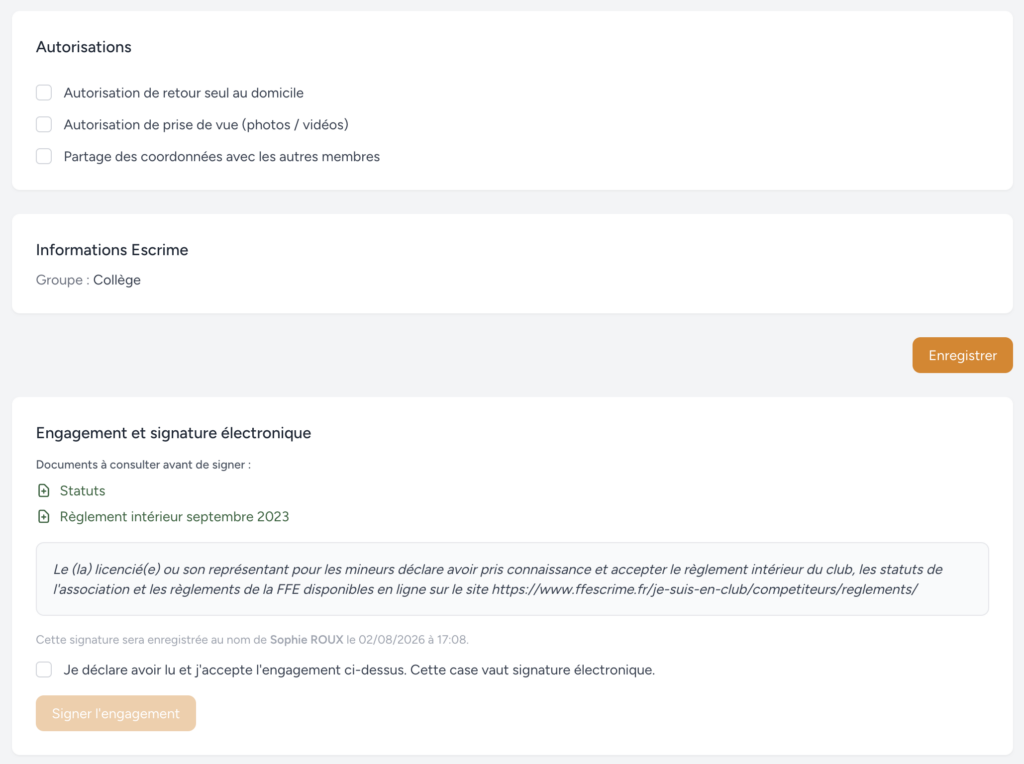Click the Sophie ROUX name in signature note
This screenshot has width=1024, height=764.
tap(306, 639)
